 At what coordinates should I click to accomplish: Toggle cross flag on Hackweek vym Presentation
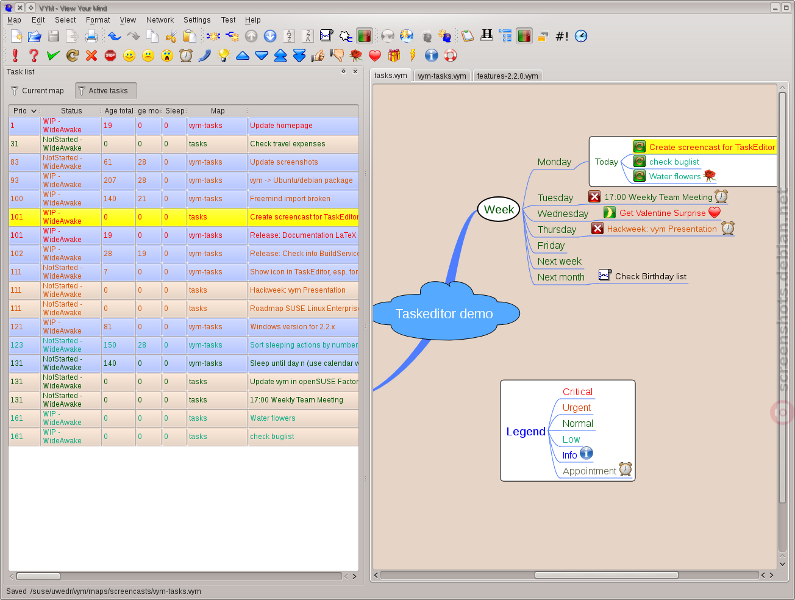[x=597, y=229]
